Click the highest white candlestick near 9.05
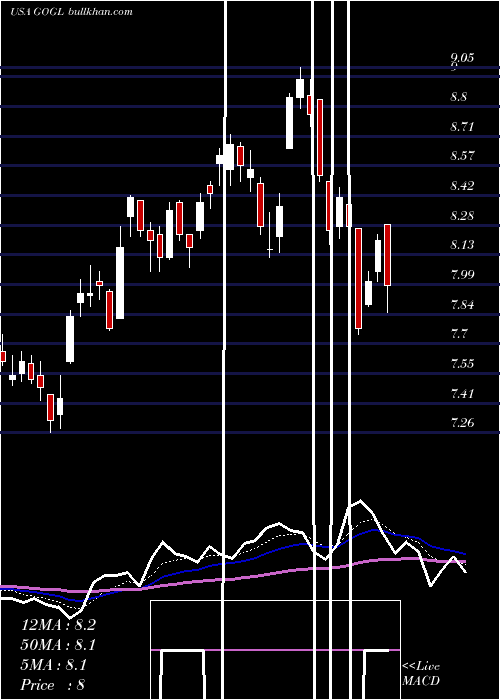Screen dimensions: 500x700 point(300,88)
